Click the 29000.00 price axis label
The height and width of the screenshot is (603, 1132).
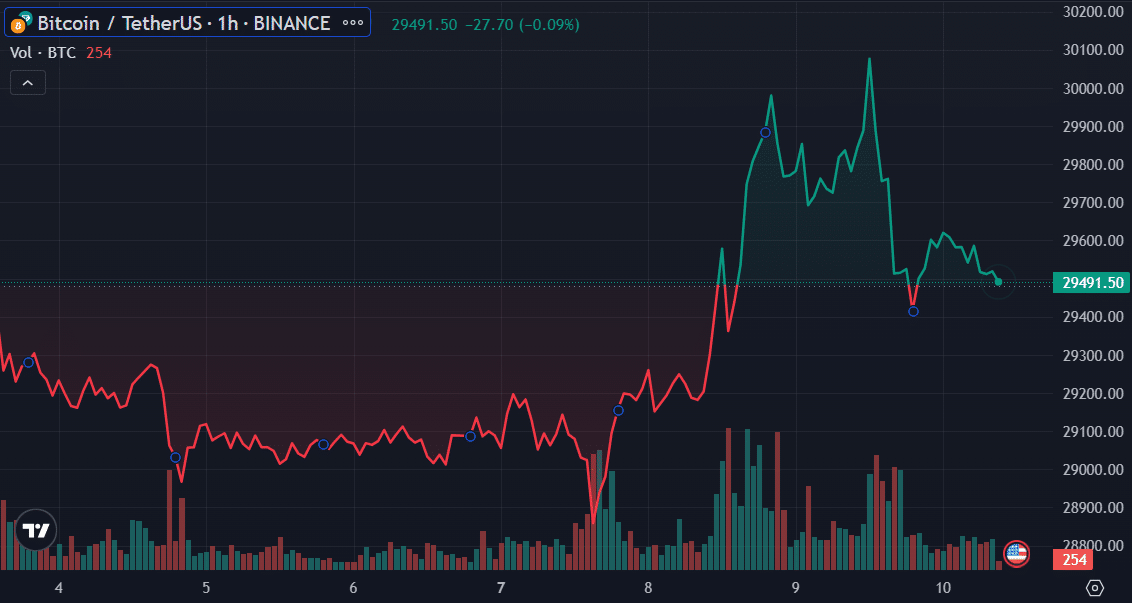click(x=1093, y=469)
